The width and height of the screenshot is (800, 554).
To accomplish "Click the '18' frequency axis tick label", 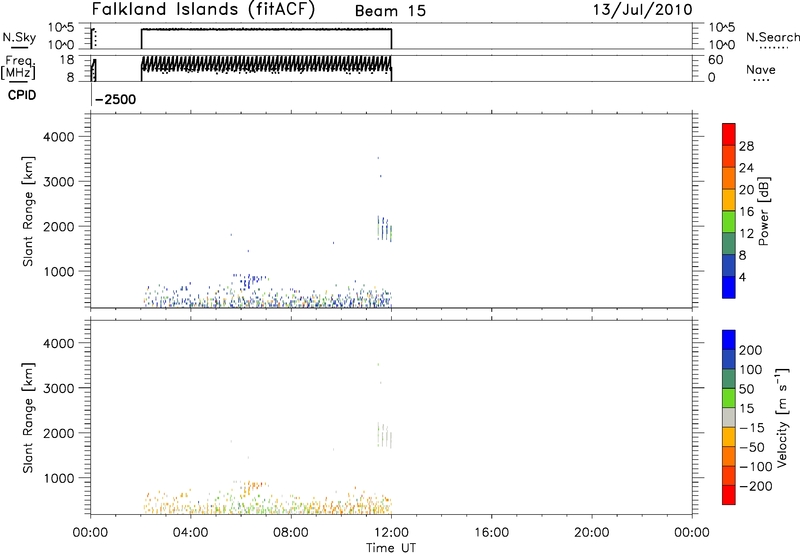I will [x=67, y=59].
